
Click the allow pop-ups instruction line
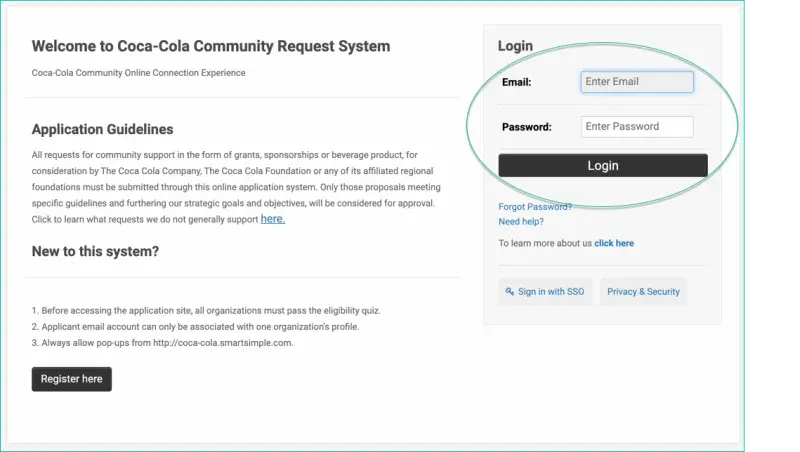click(162, 343)
